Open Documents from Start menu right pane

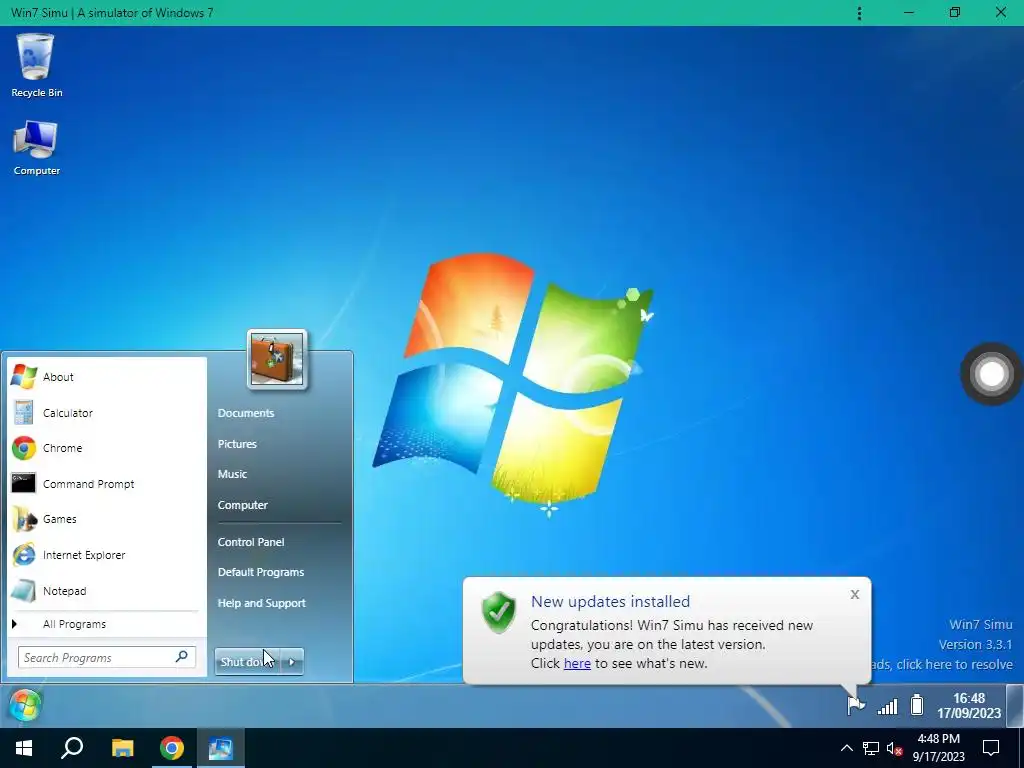[246, 413]
